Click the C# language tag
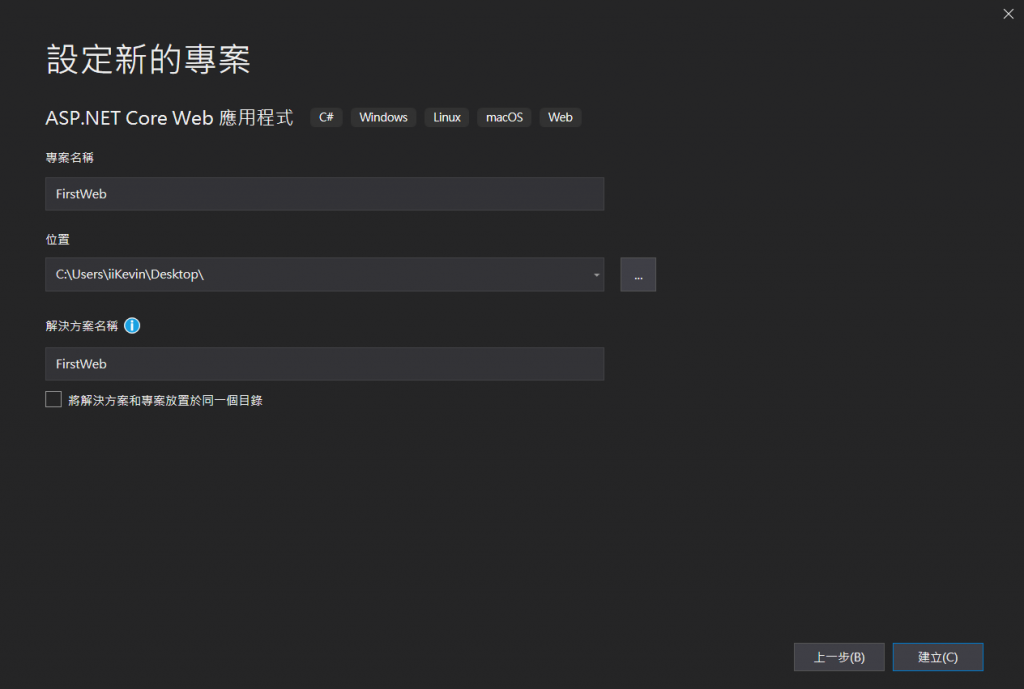1024x689 pixels. (326, 117)
